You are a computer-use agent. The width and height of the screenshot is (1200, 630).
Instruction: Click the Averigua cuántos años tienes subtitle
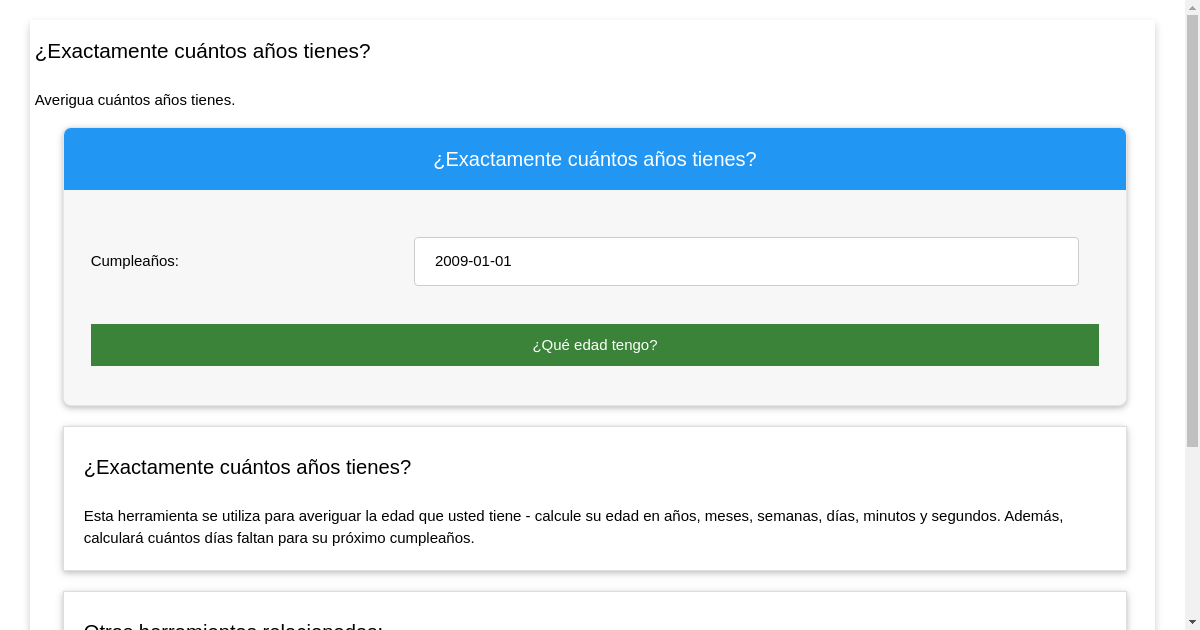[135, 100]
